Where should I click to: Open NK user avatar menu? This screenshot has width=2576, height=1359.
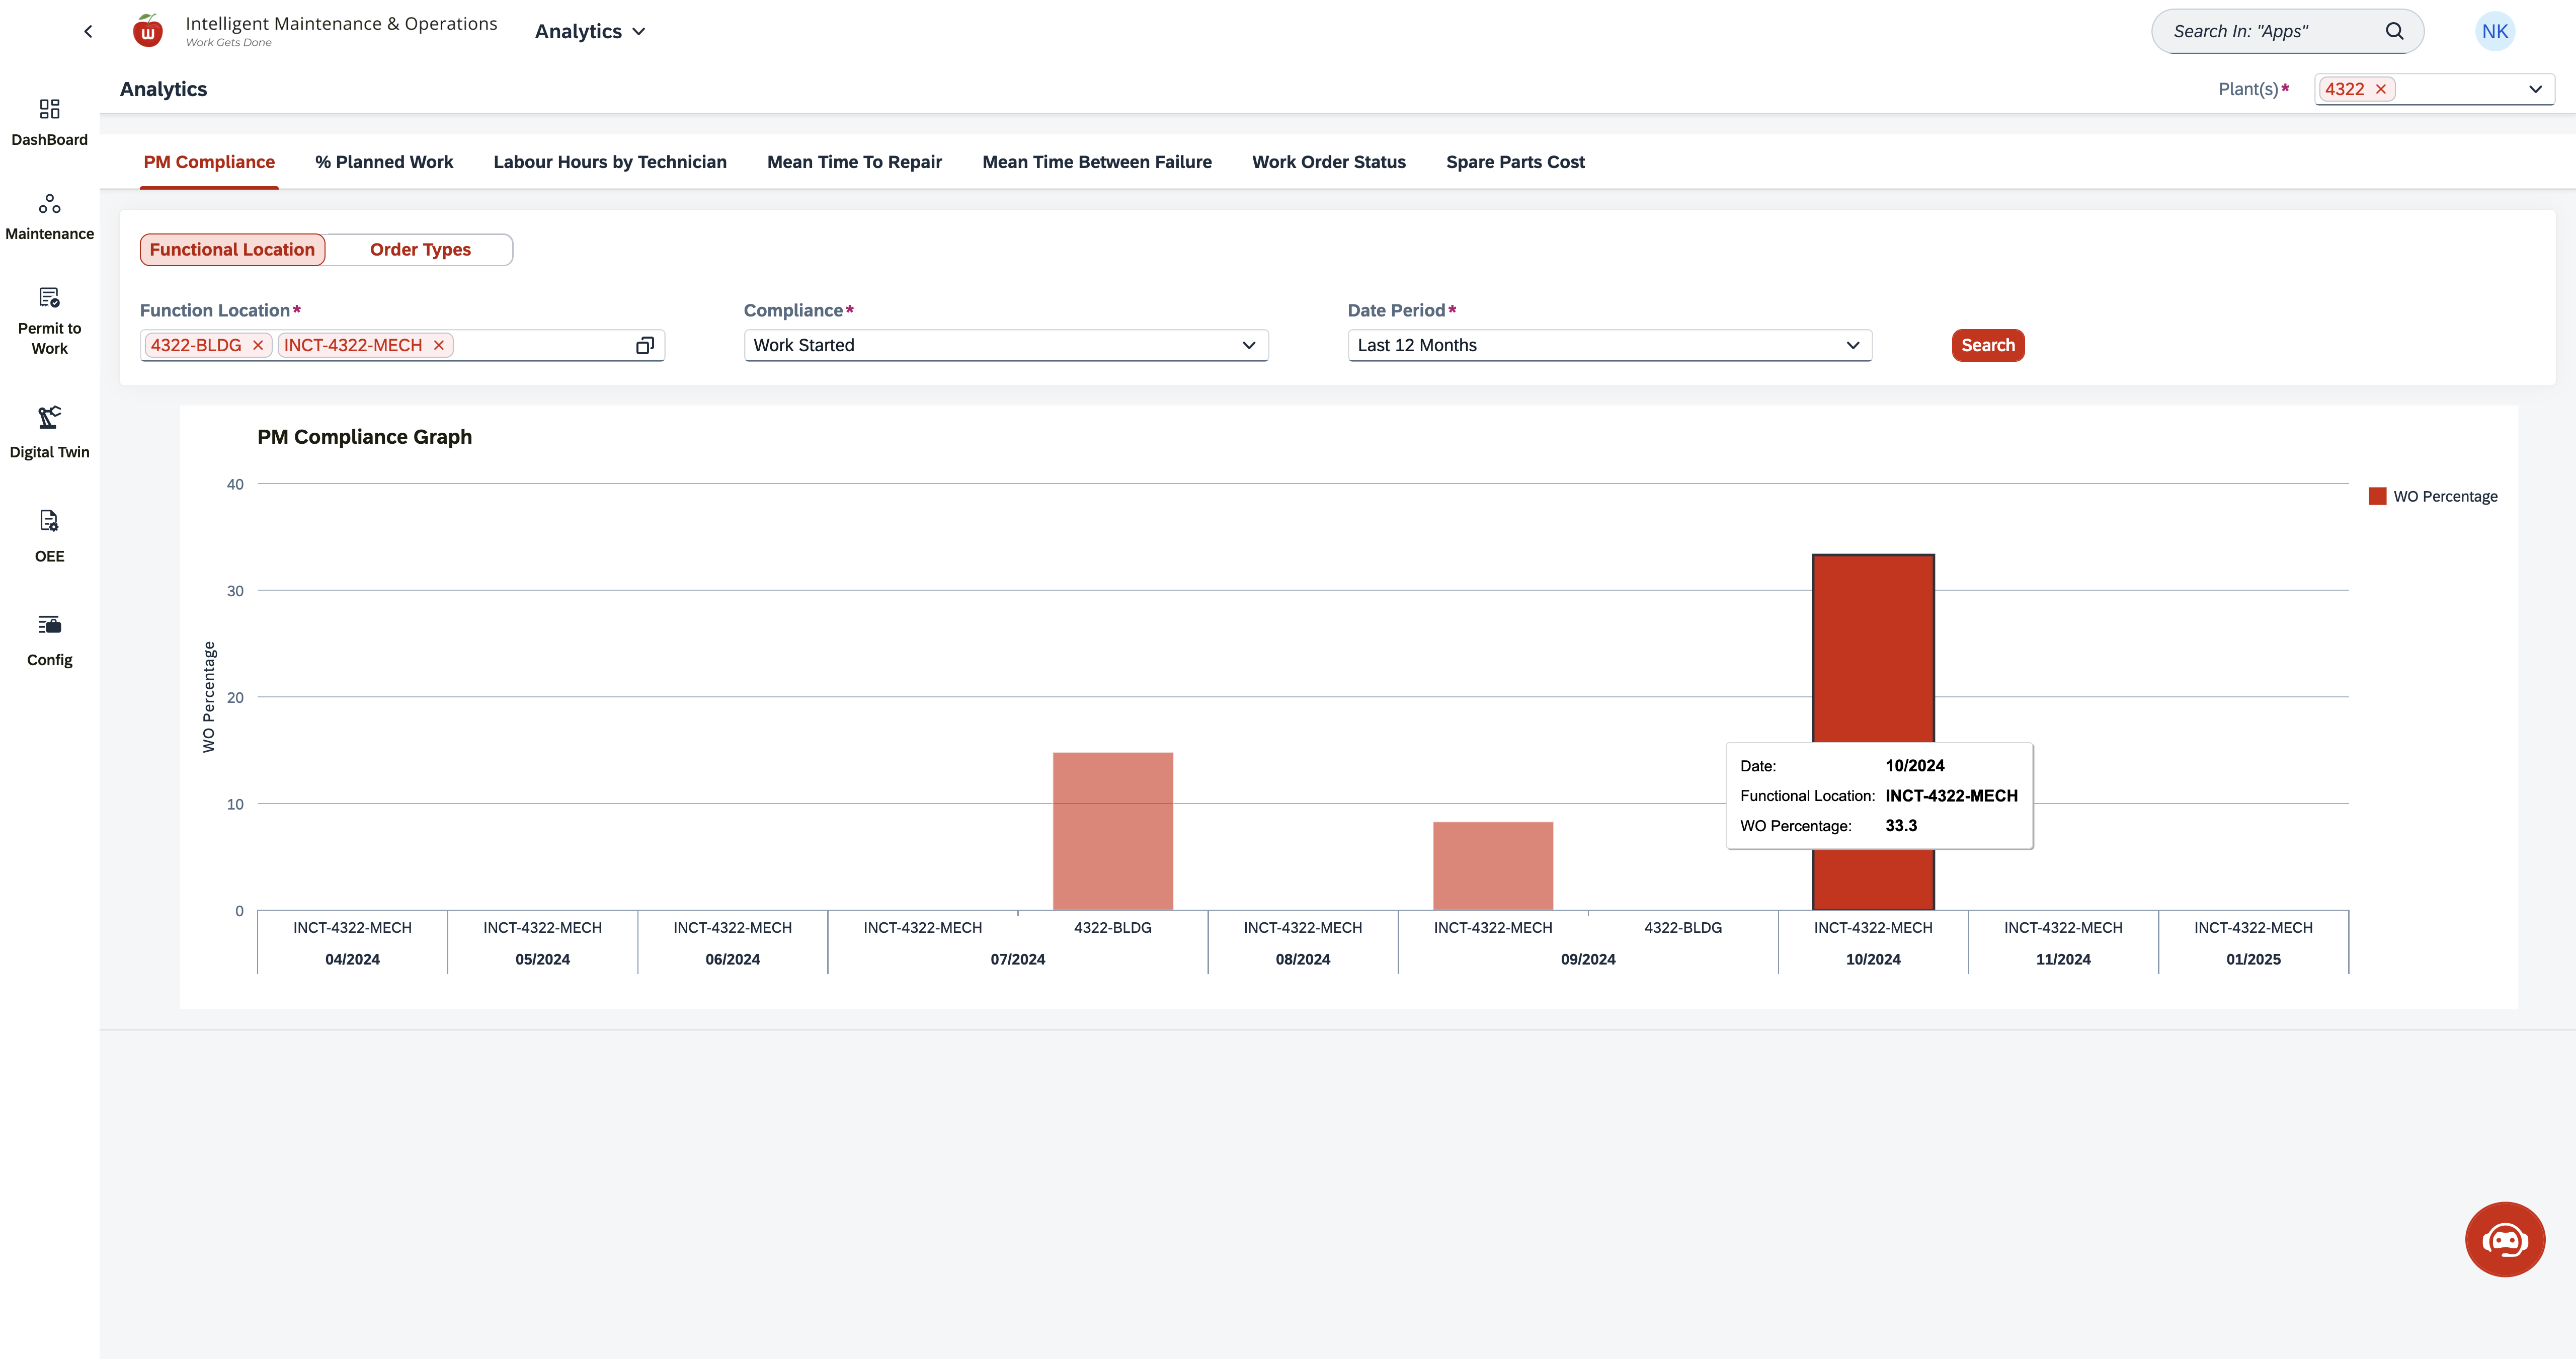(x=2494, y=31)
